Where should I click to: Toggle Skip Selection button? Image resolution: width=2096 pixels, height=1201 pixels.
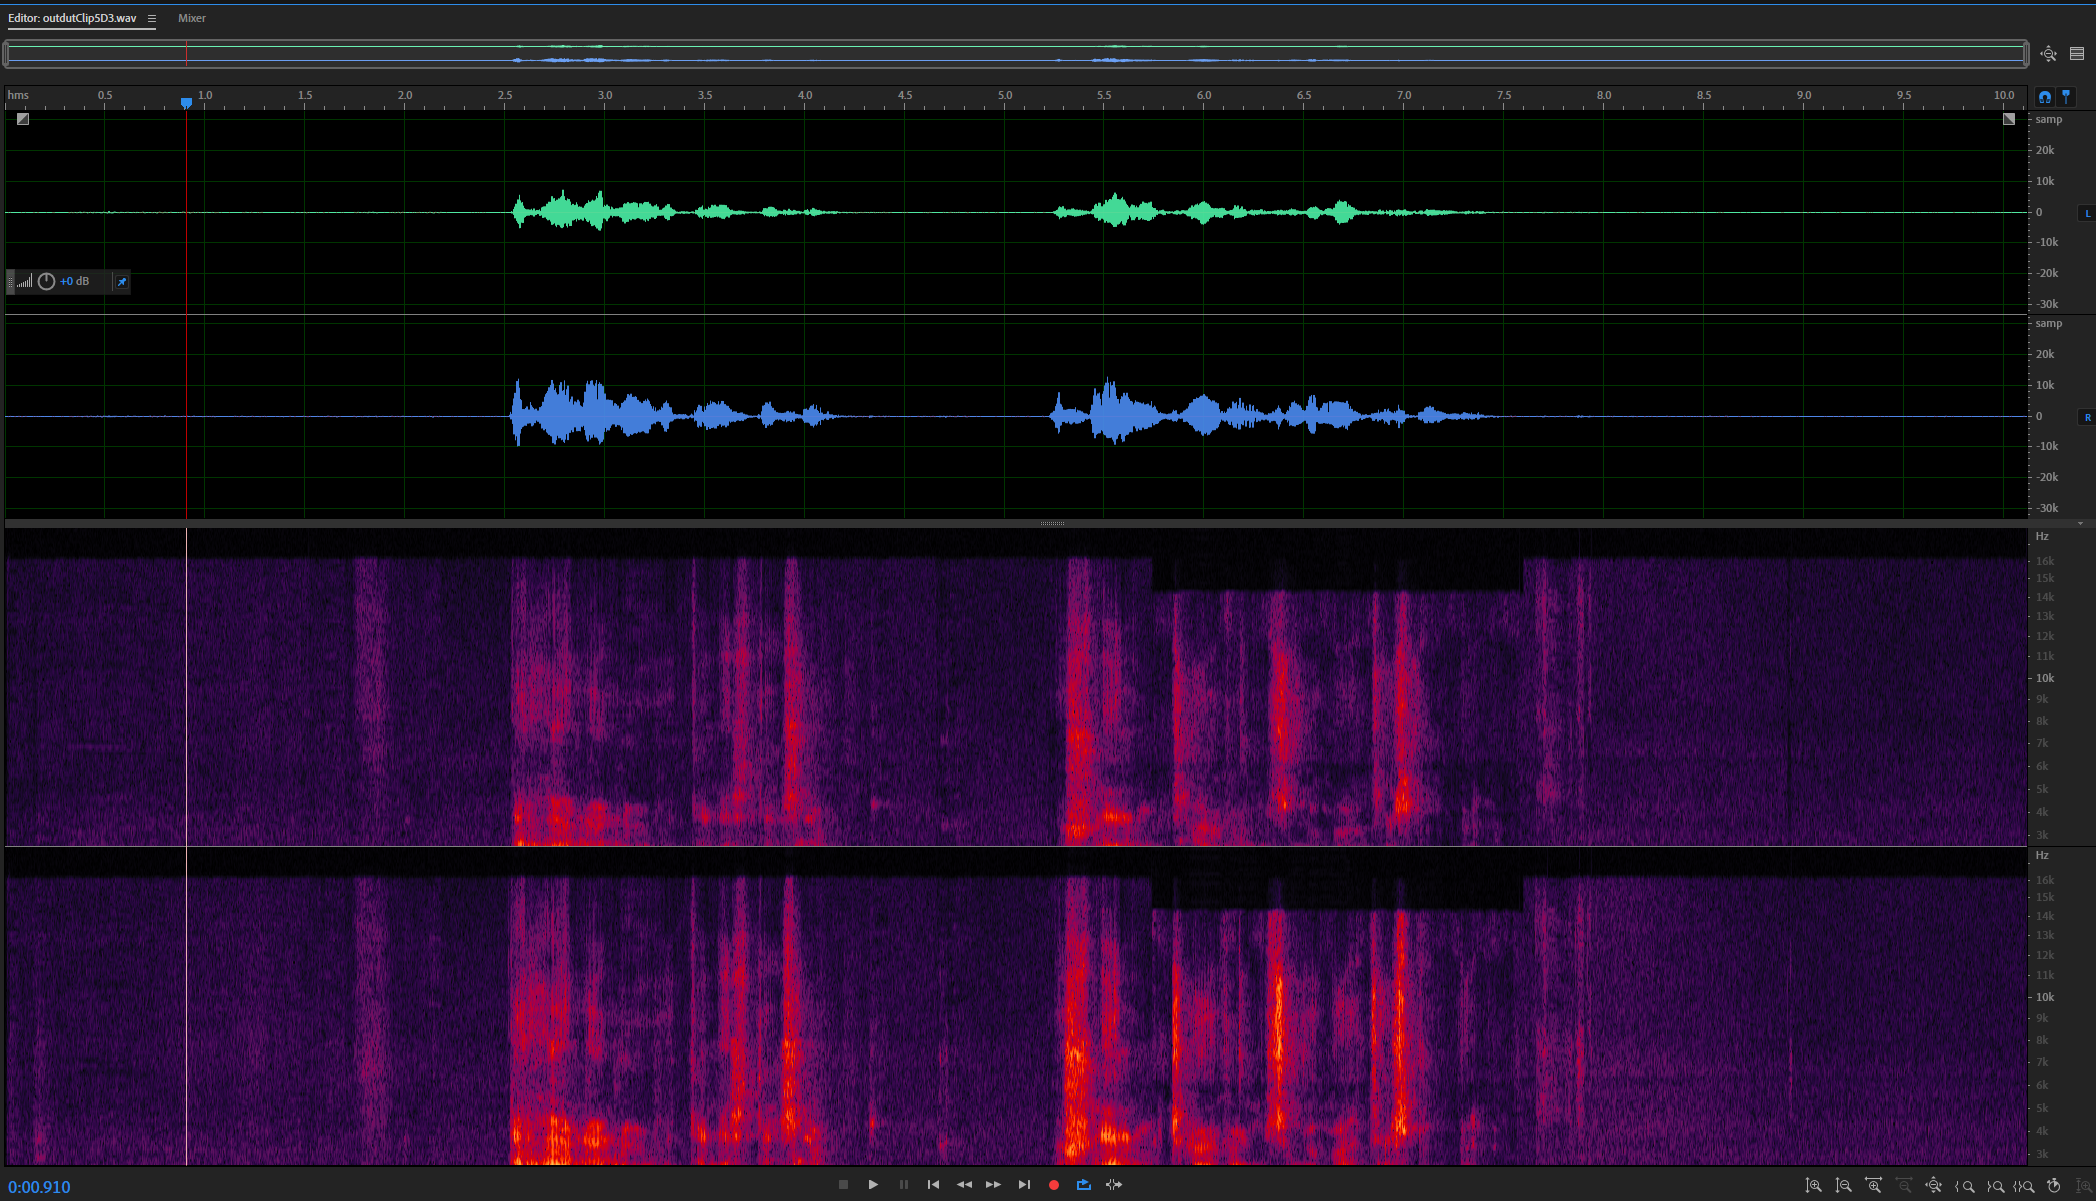click(x=1113, y=1185)
